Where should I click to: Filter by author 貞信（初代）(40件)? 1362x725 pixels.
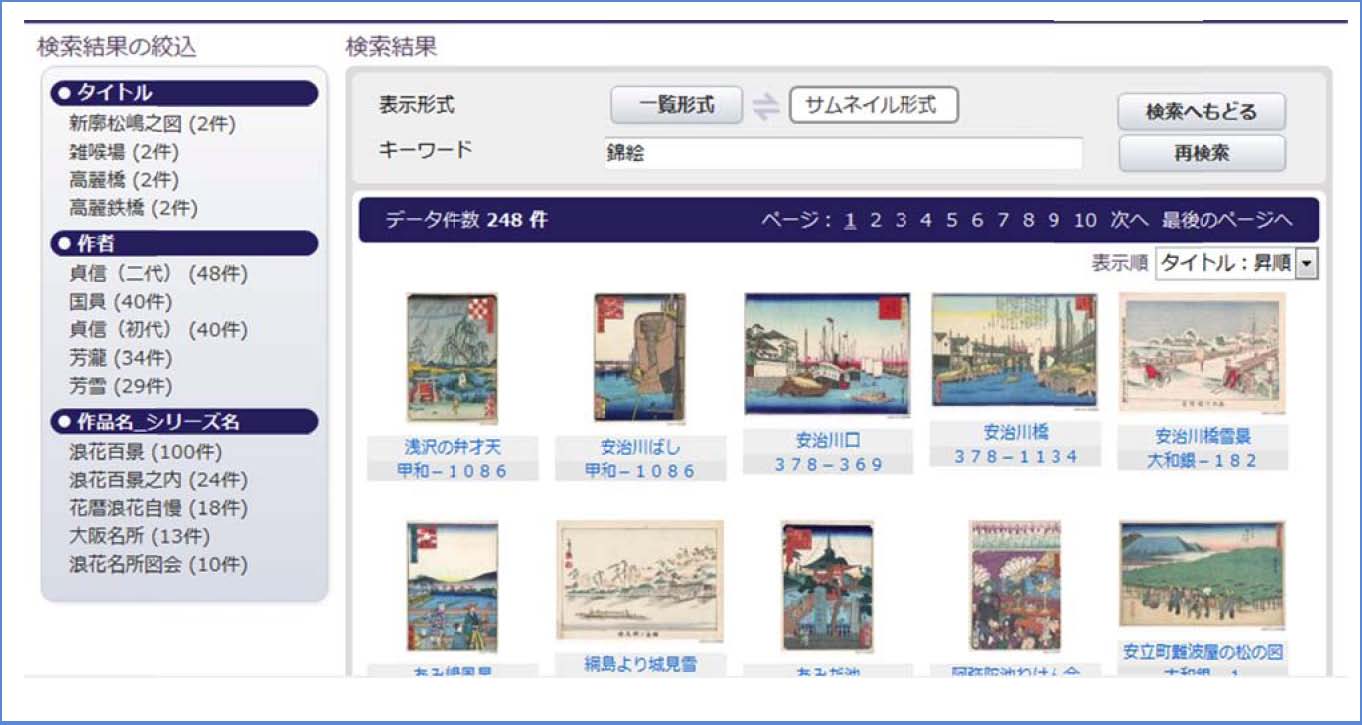pyautogui.click(x=158, y=330)
